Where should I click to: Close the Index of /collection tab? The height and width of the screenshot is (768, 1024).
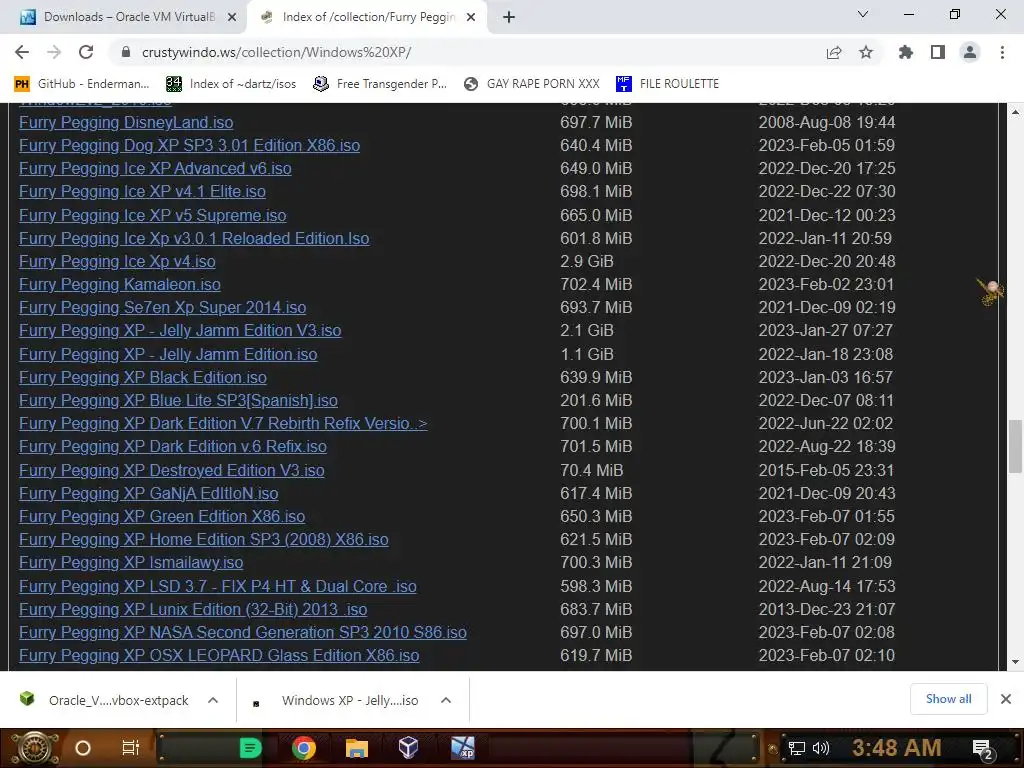click(x=471, y=17)
